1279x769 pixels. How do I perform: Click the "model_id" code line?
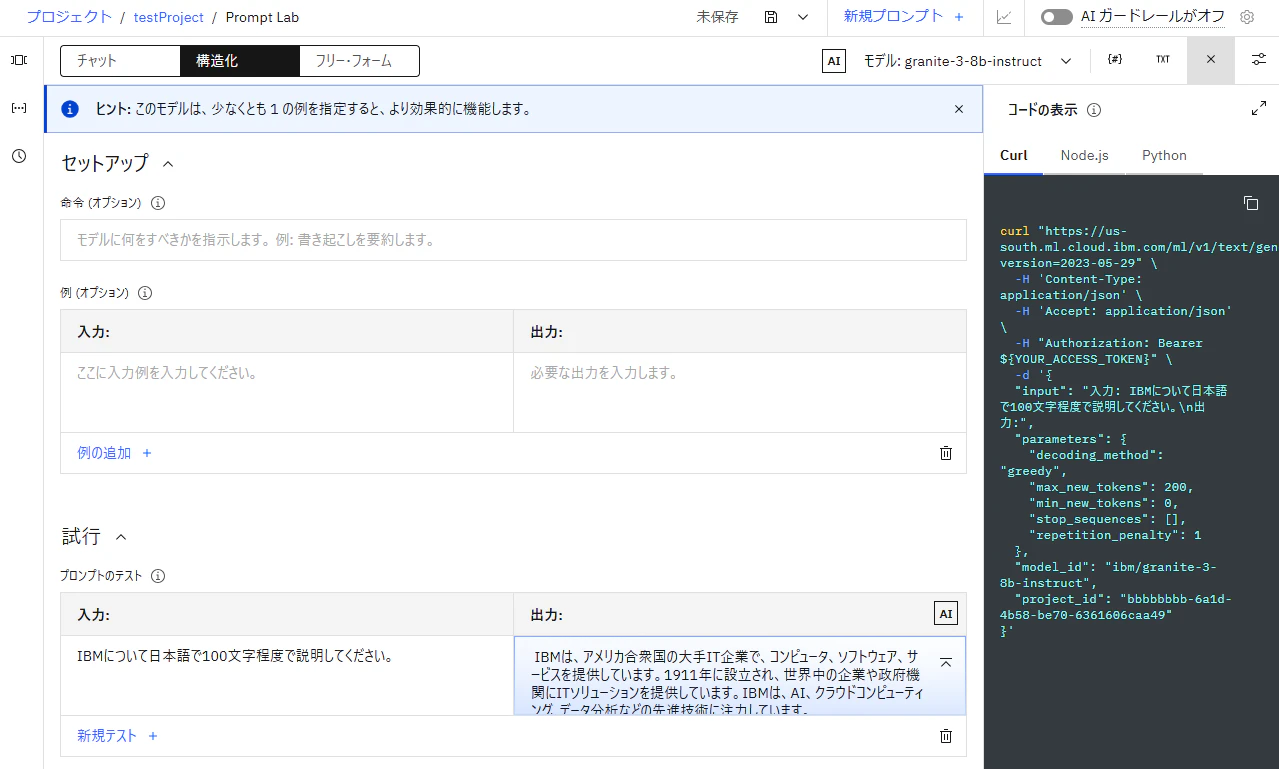[1108, 575]
